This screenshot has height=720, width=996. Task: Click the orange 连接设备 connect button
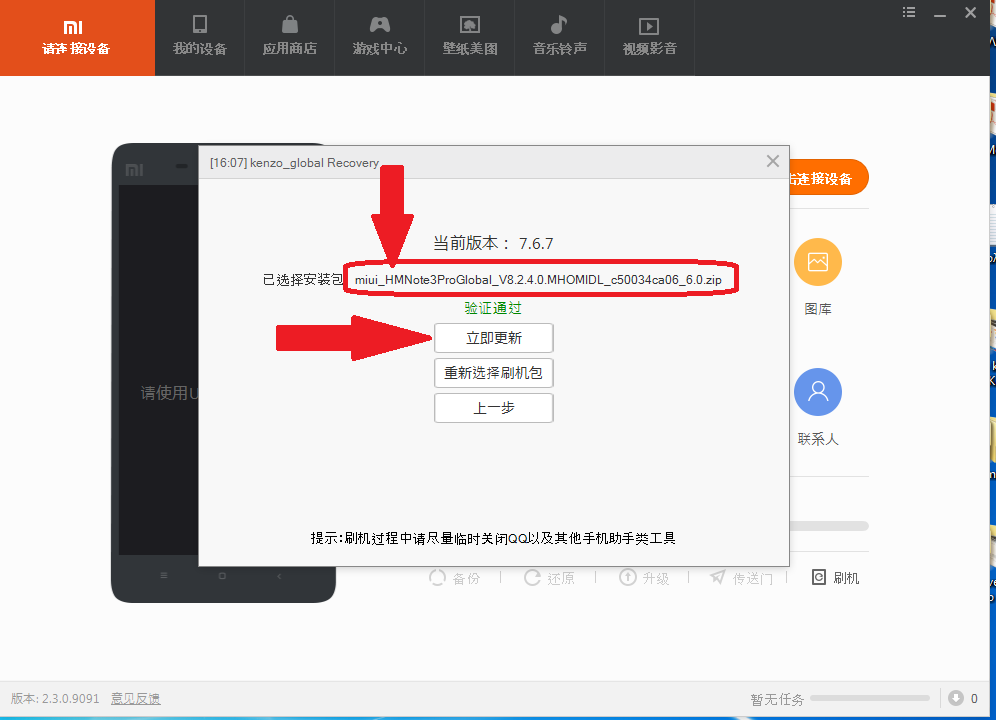click(827, 178)
